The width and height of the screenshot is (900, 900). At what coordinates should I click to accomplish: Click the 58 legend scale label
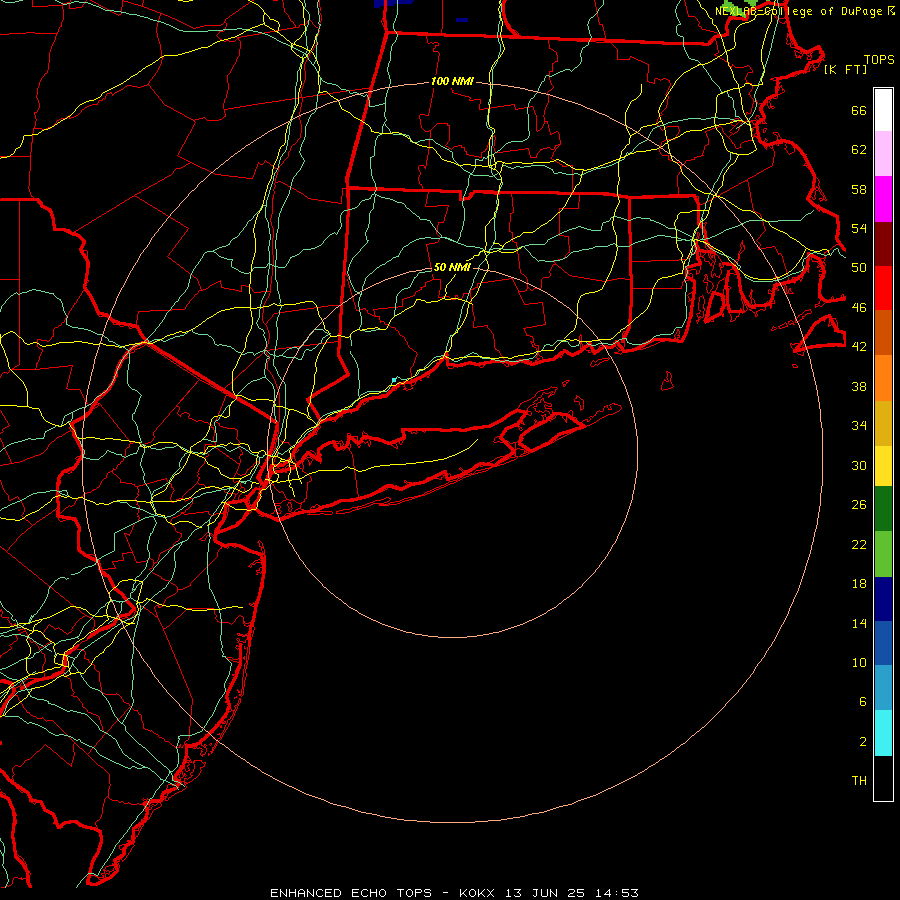pos(859,189)
